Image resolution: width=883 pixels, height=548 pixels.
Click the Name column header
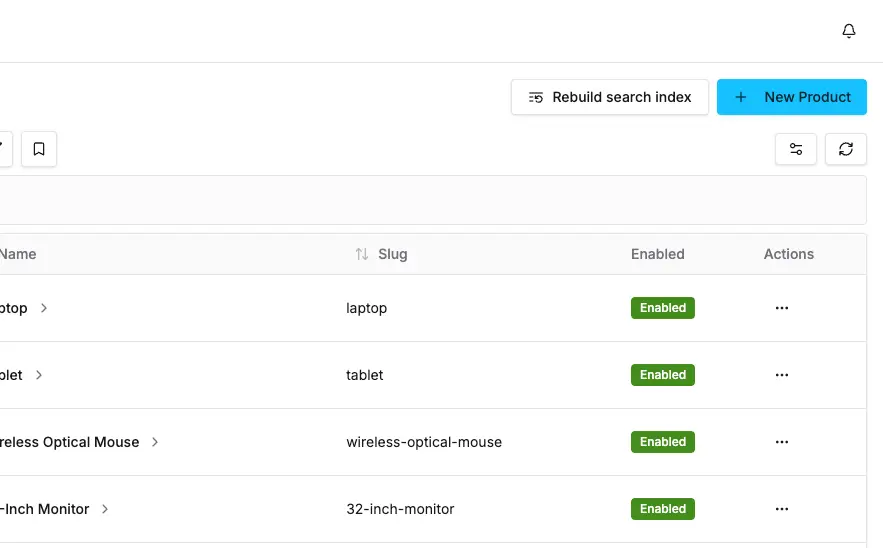(18, 254)
